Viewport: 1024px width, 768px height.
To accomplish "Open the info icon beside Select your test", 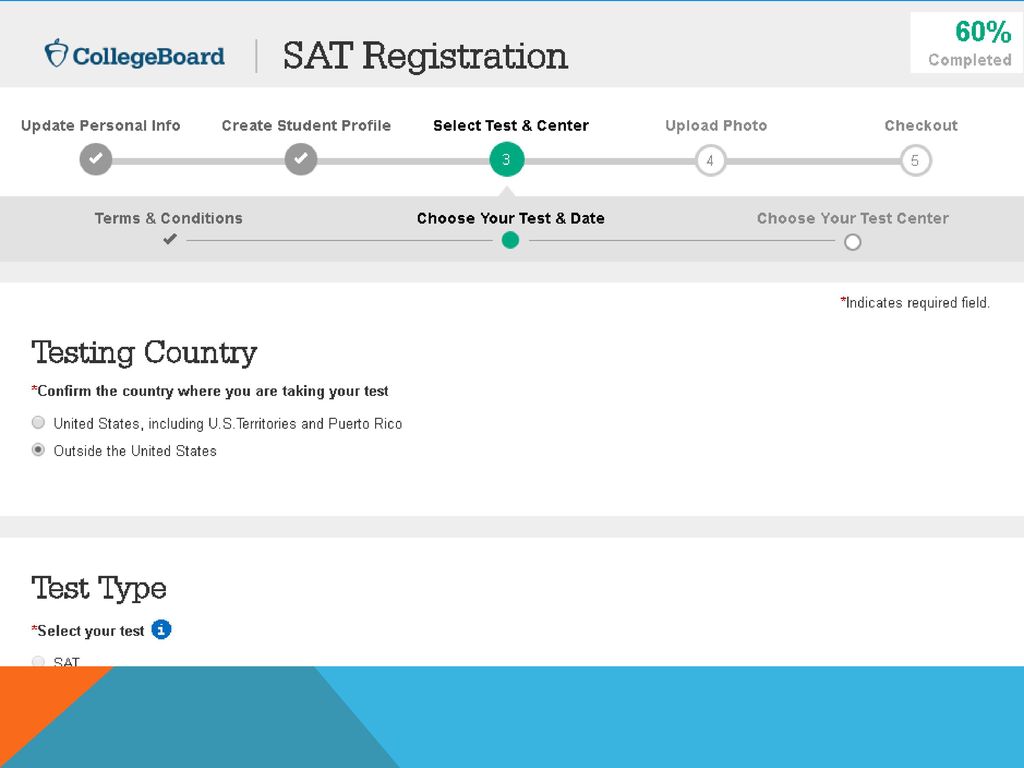I will (161, 630).
